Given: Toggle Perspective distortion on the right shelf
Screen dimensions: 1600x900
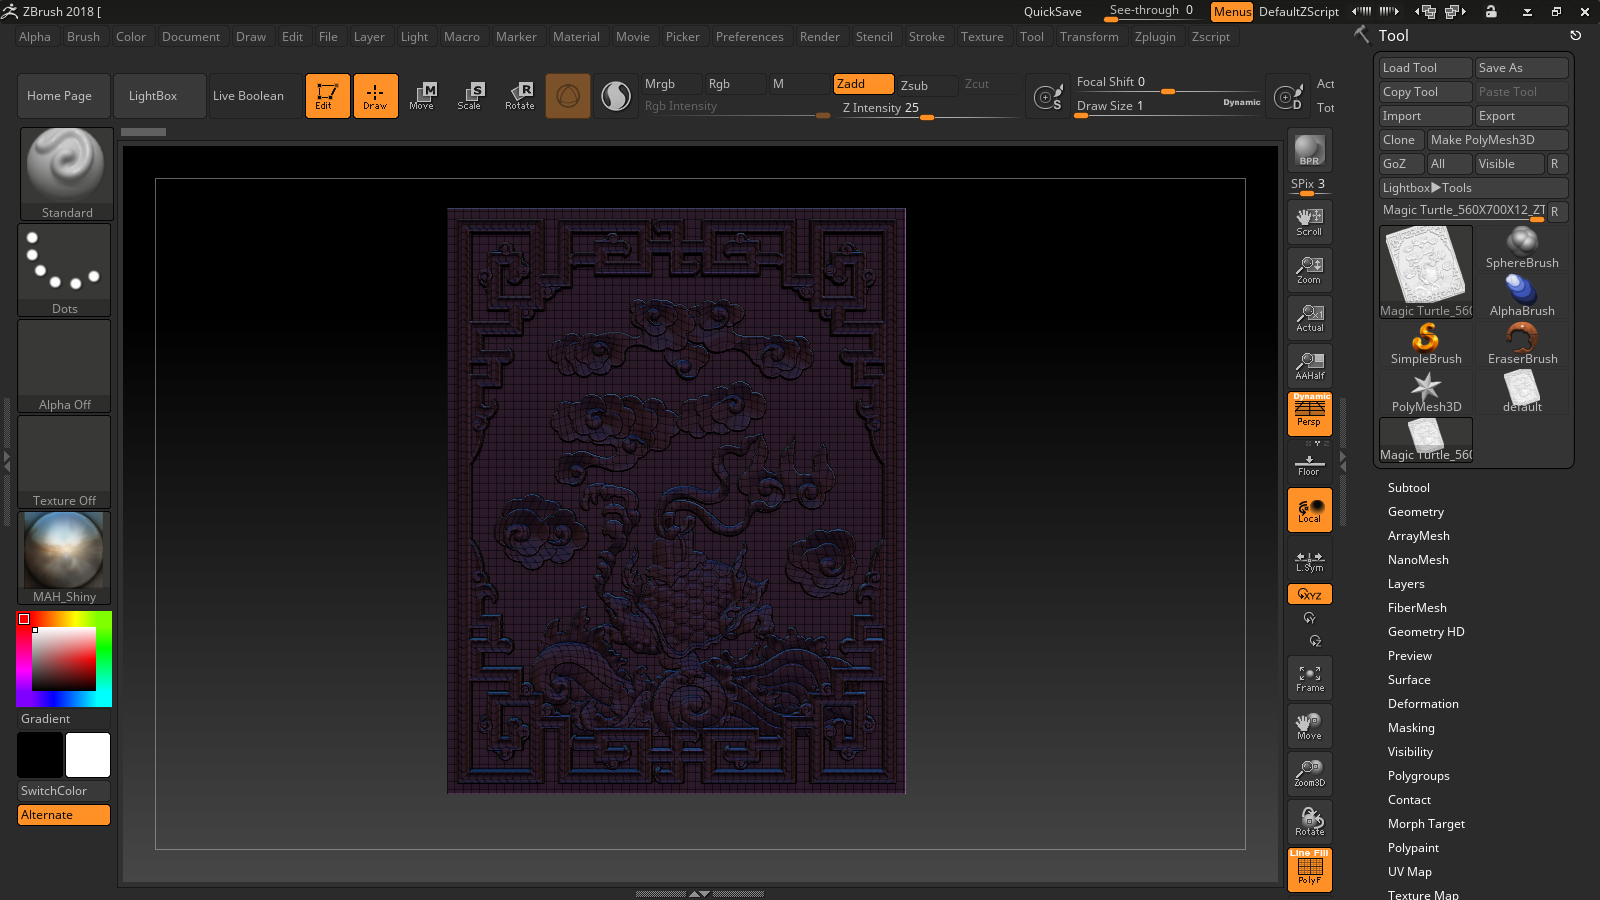Looking at the screenshot, I should [x=1309, y=413].
